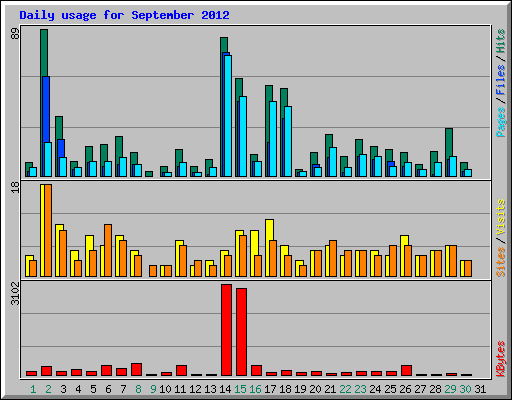
Task: Click day label "28" on the x-axis
Action: [x=435, y=389]
